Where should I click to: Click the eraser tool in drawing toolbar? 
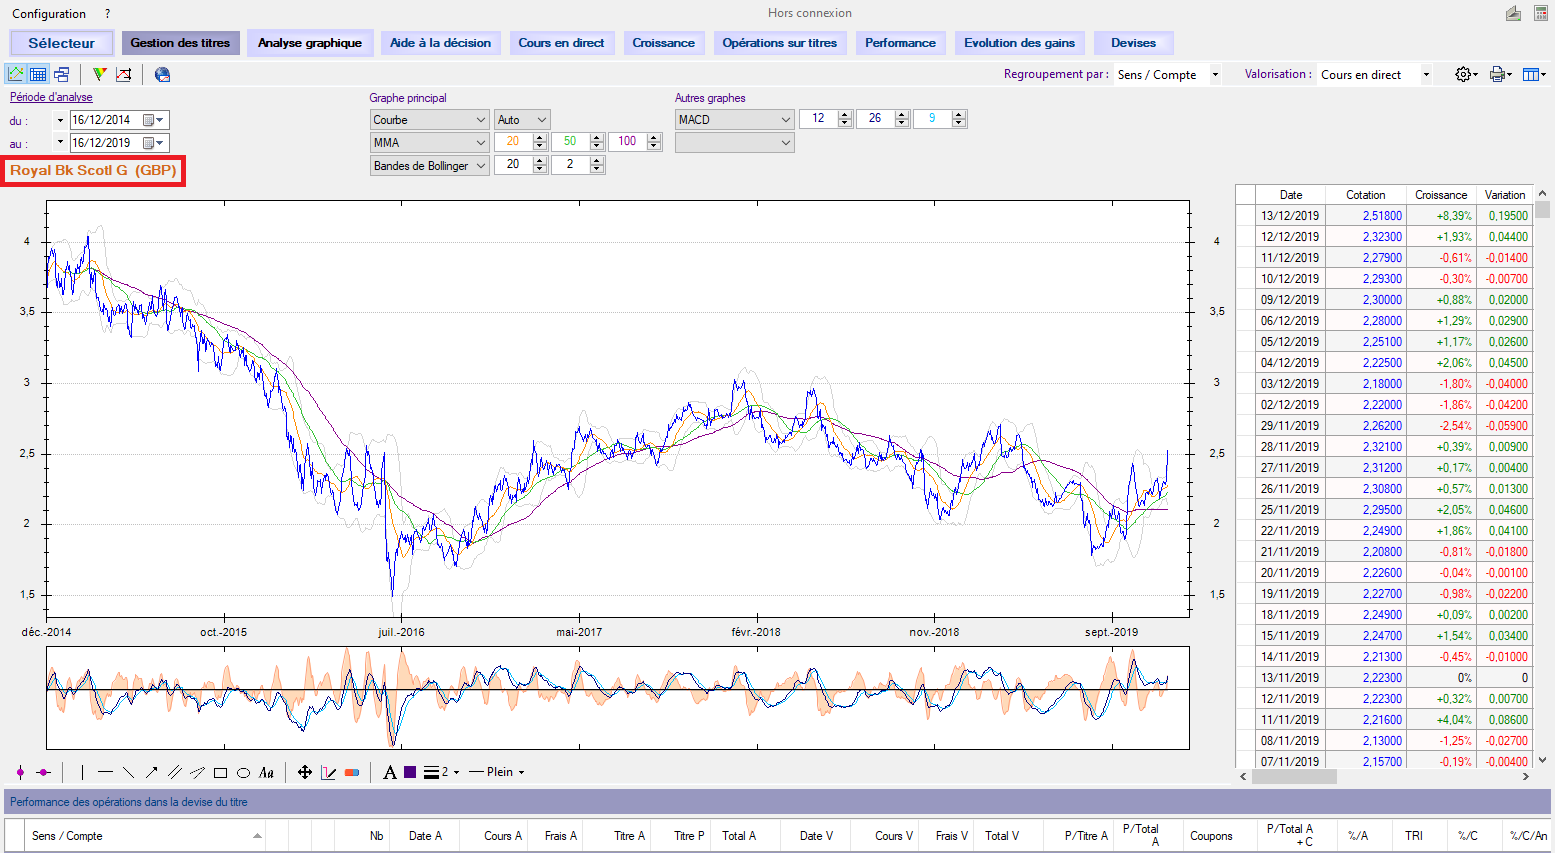pos(351,772)
